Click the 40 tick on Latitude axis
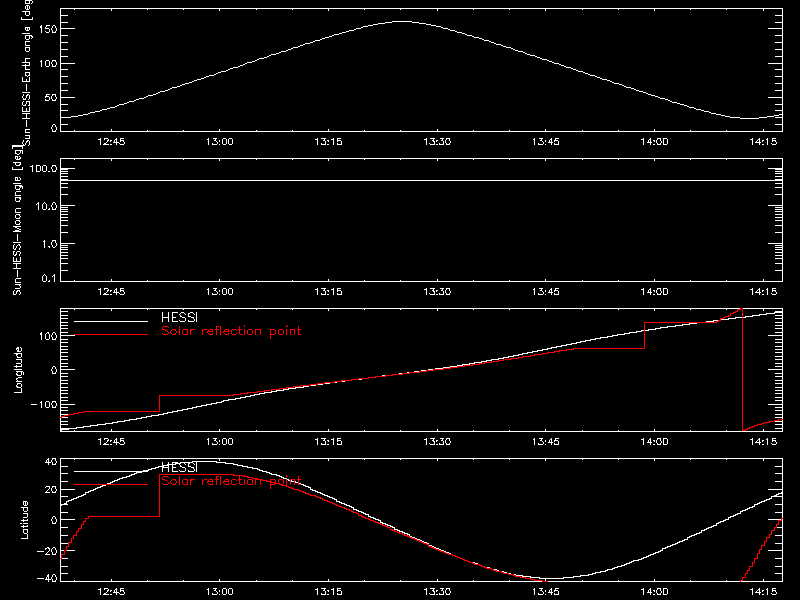The width and height of the screenshot is (800, 600). coord(51,462)
